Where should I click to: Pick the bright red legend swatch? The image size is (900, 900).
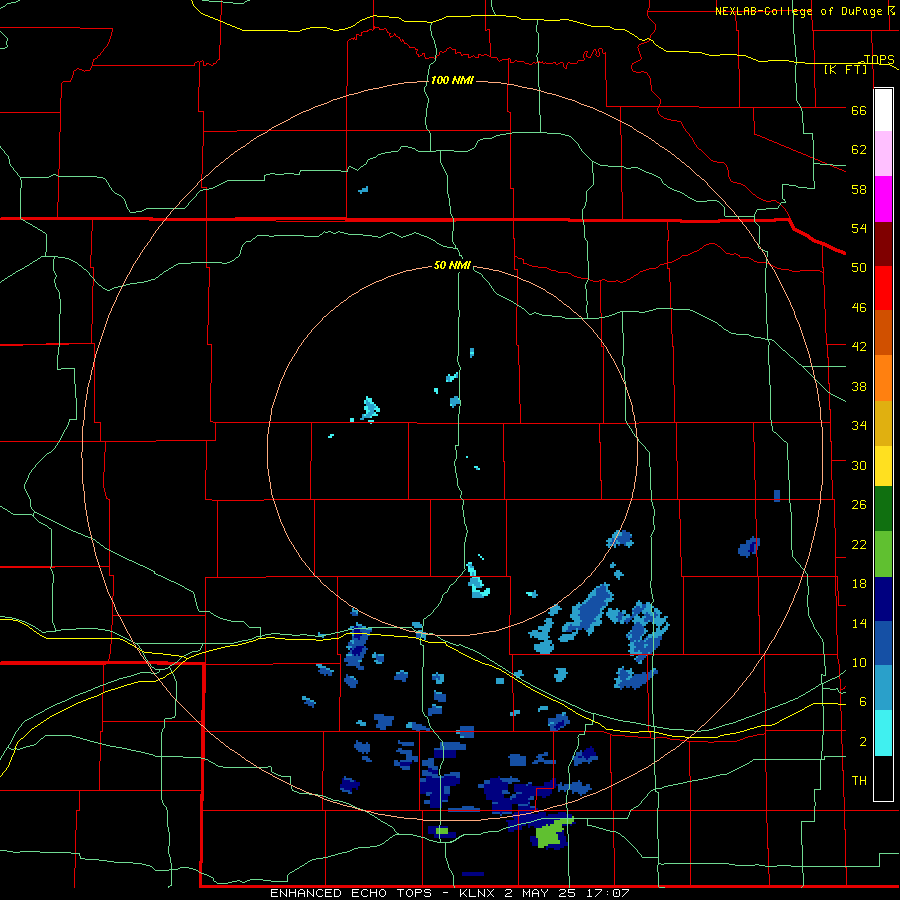click(883, 288)
